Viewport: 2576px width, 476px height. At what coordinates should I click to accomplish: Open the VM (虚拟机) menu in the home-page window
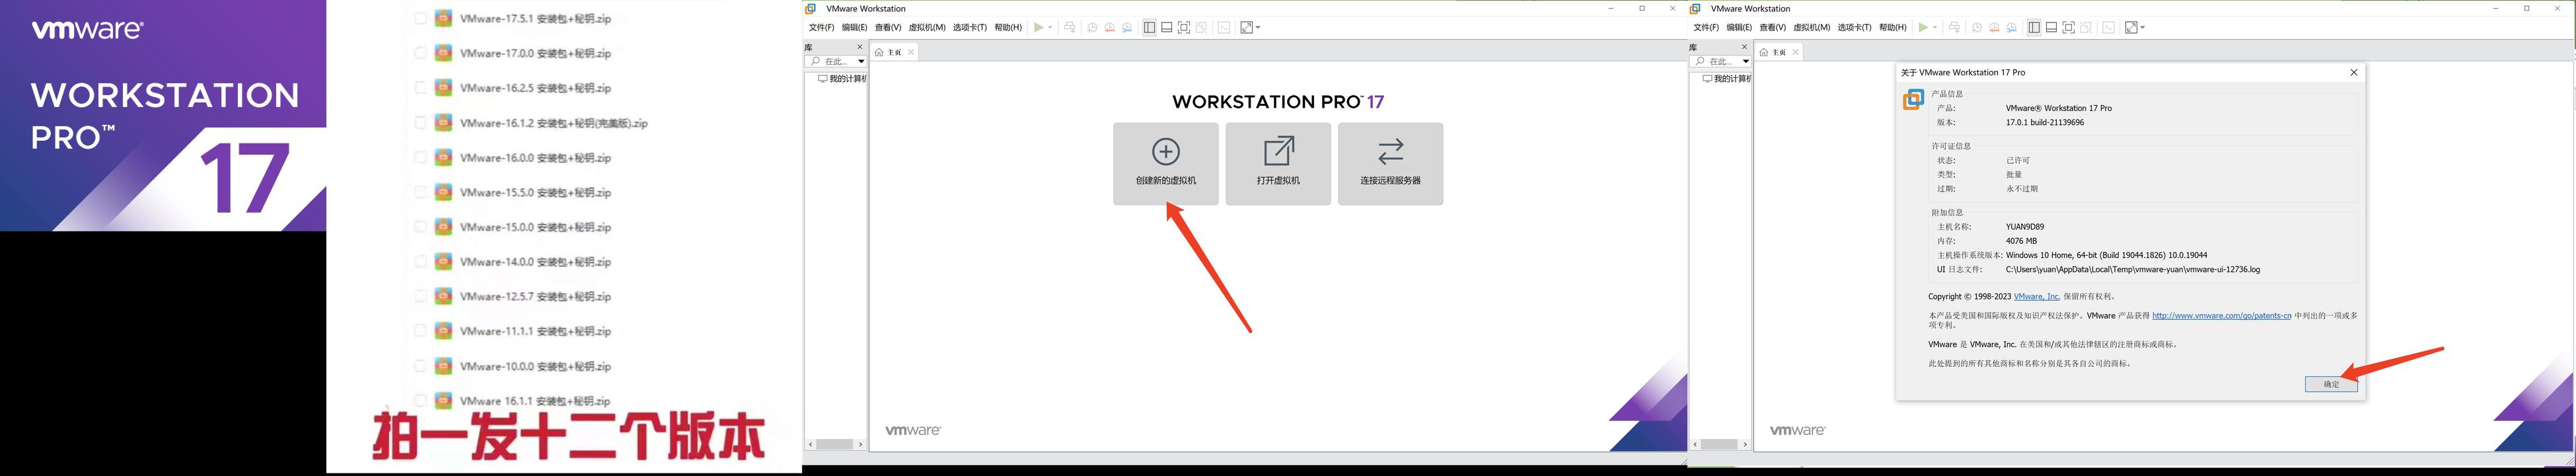[927, 27]
